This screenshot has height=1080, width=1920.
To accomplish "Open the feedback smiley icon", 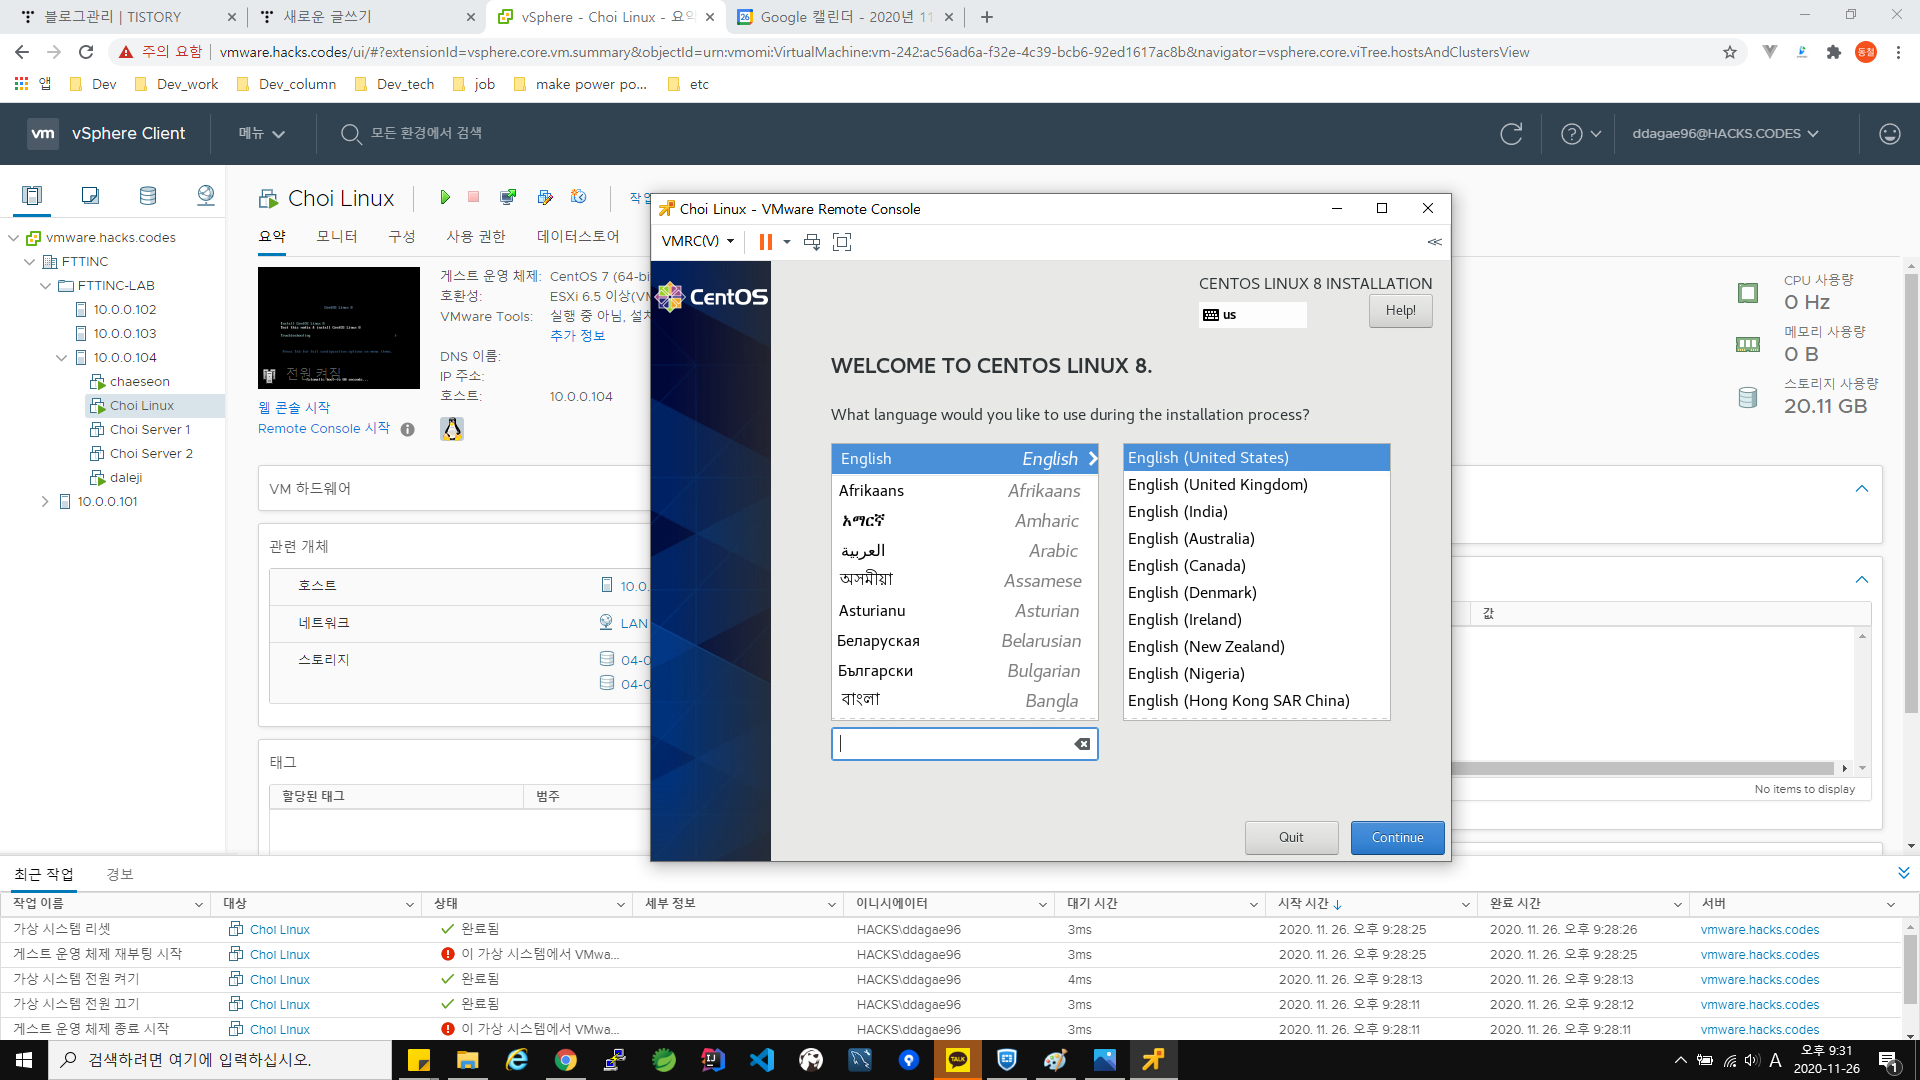I will point(1889,133).
